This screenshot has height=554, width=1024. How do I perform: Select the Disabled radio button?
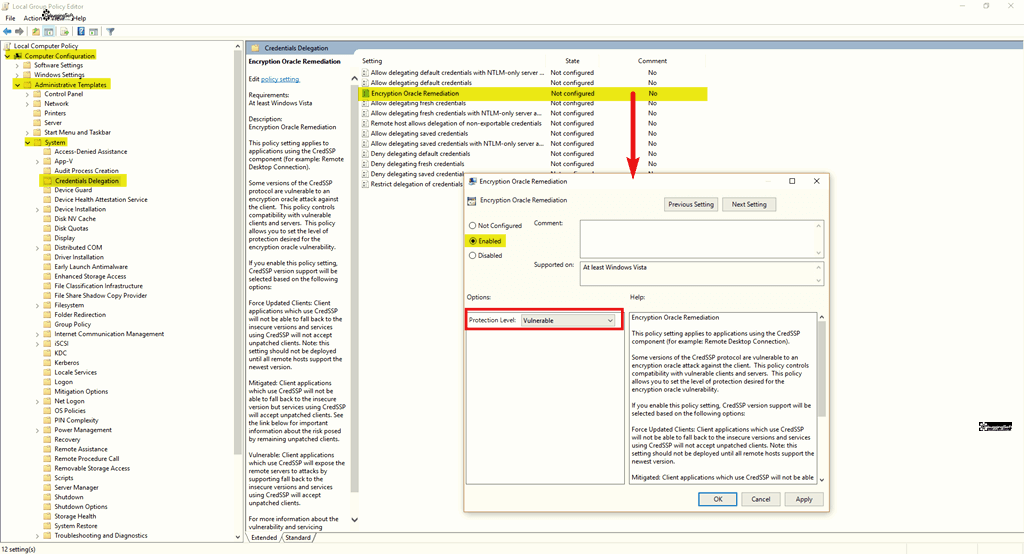[473, 255]
